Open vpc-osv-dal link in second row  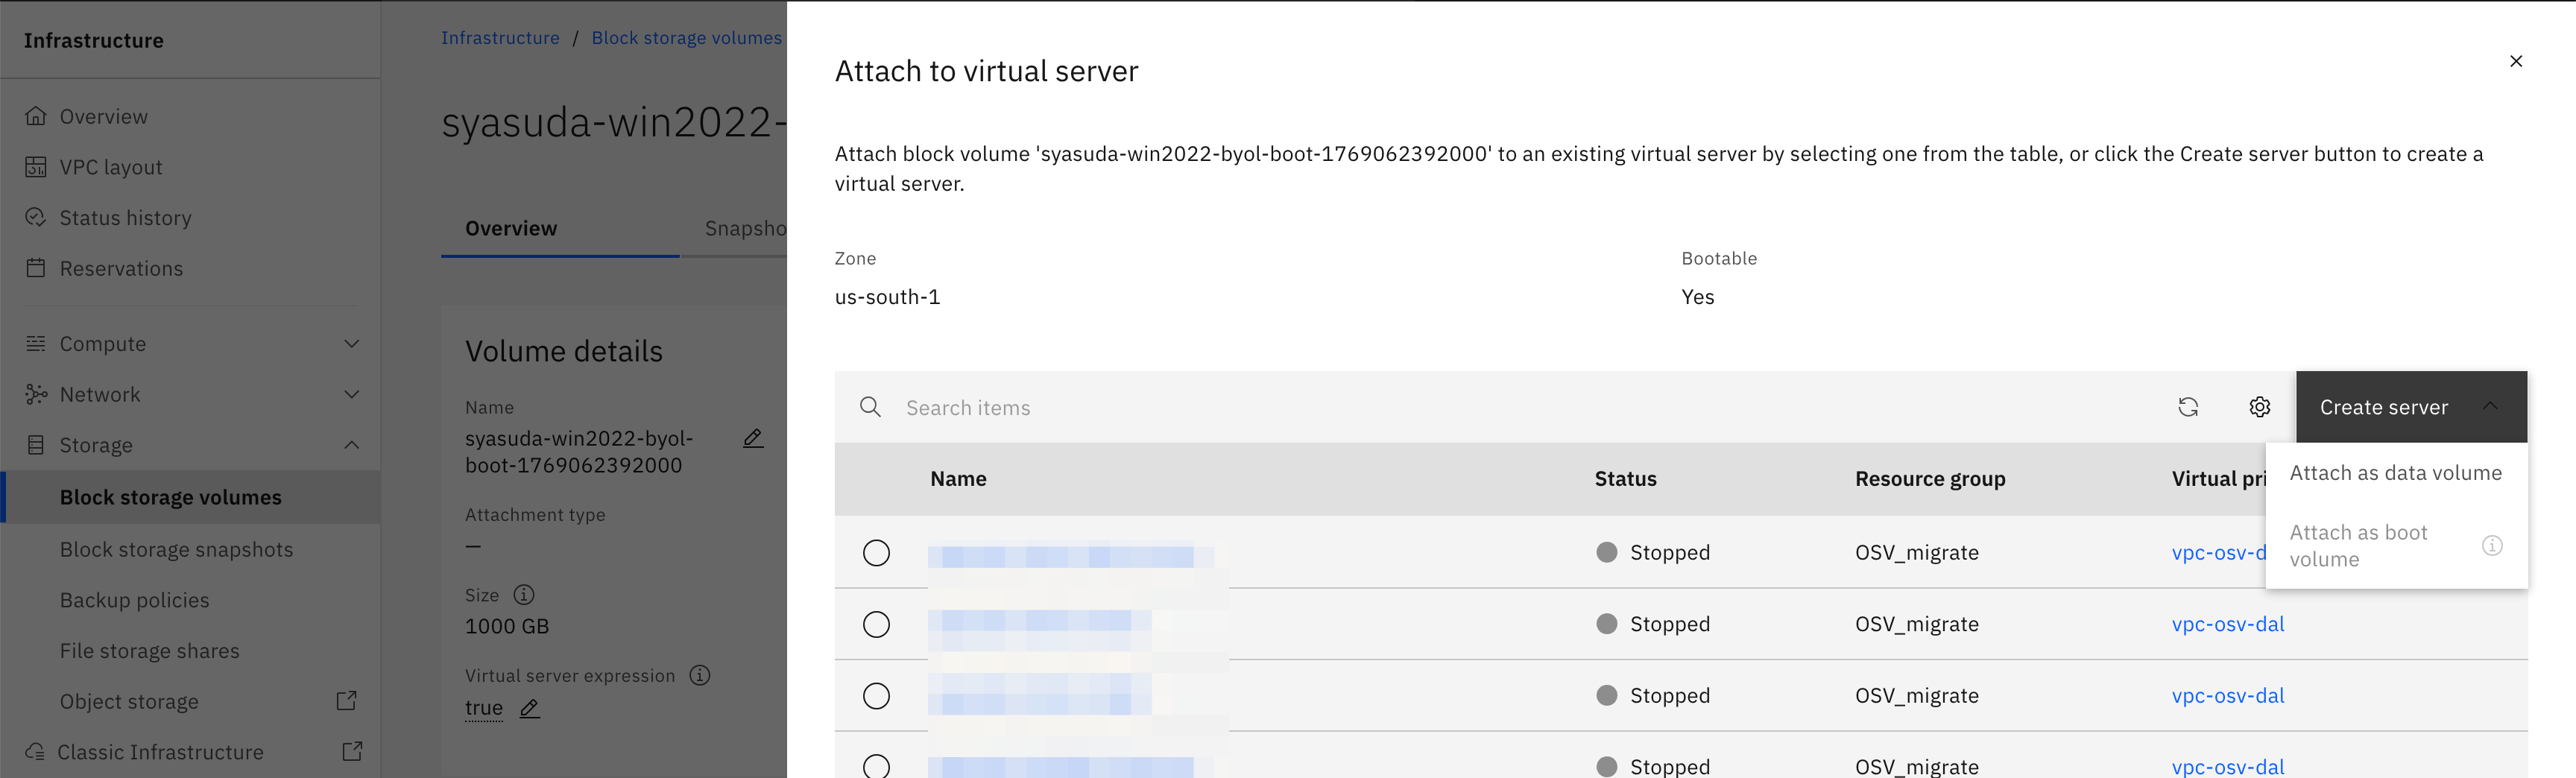pyautogui.click(x=2228, y=624)
